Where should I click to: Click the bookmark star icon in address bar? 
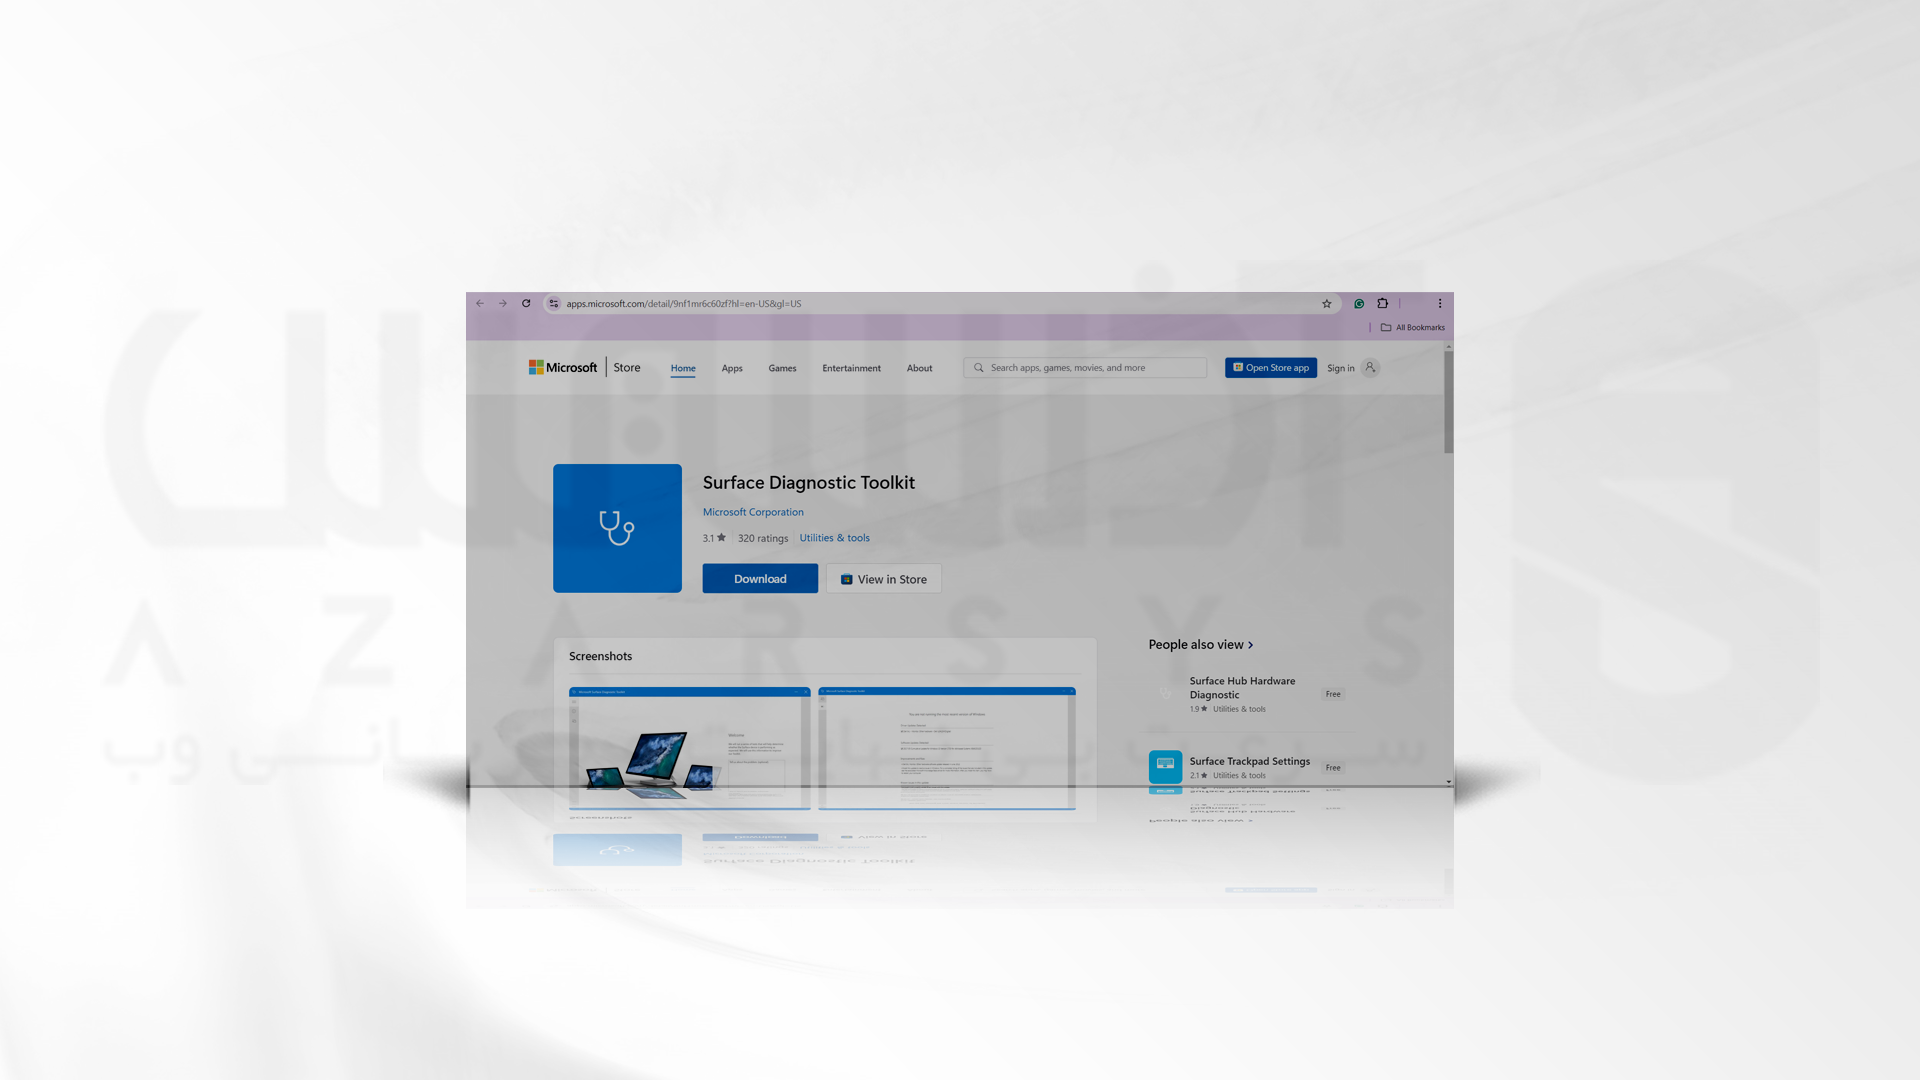tap(1327, 305)
